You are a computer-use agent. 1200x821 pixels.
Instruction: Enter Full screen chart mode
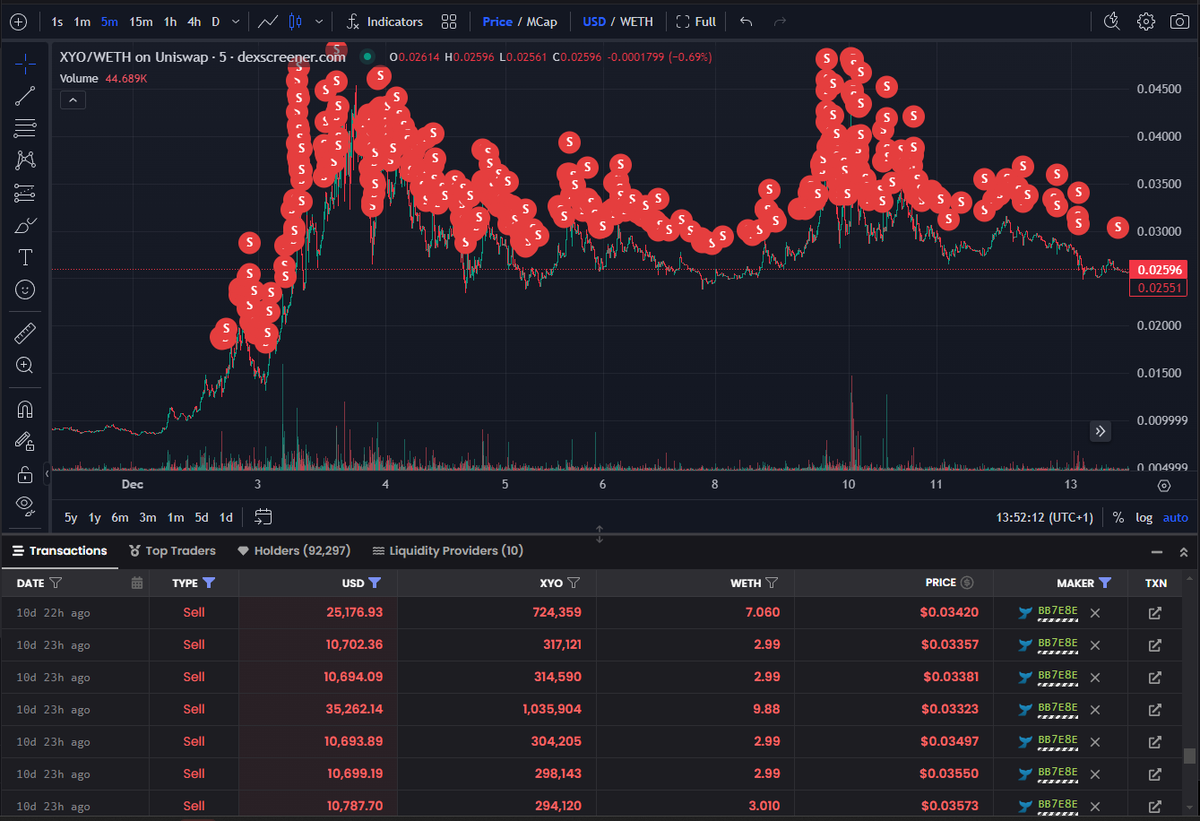pyautogui.click(x=696, y=21)
